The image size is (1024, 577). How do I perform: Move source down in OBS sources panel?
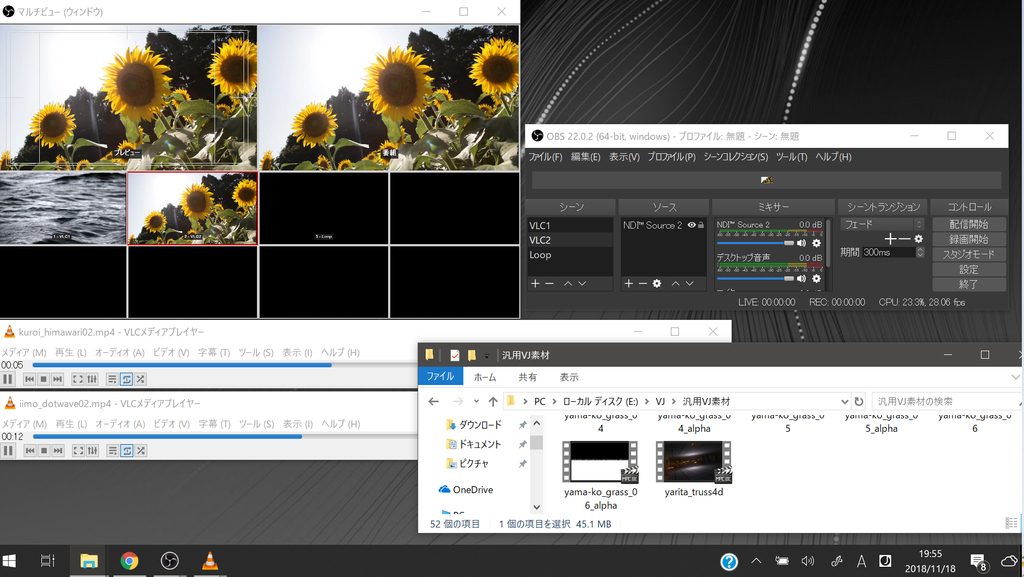pyautogui.click(x=690, y=283)
